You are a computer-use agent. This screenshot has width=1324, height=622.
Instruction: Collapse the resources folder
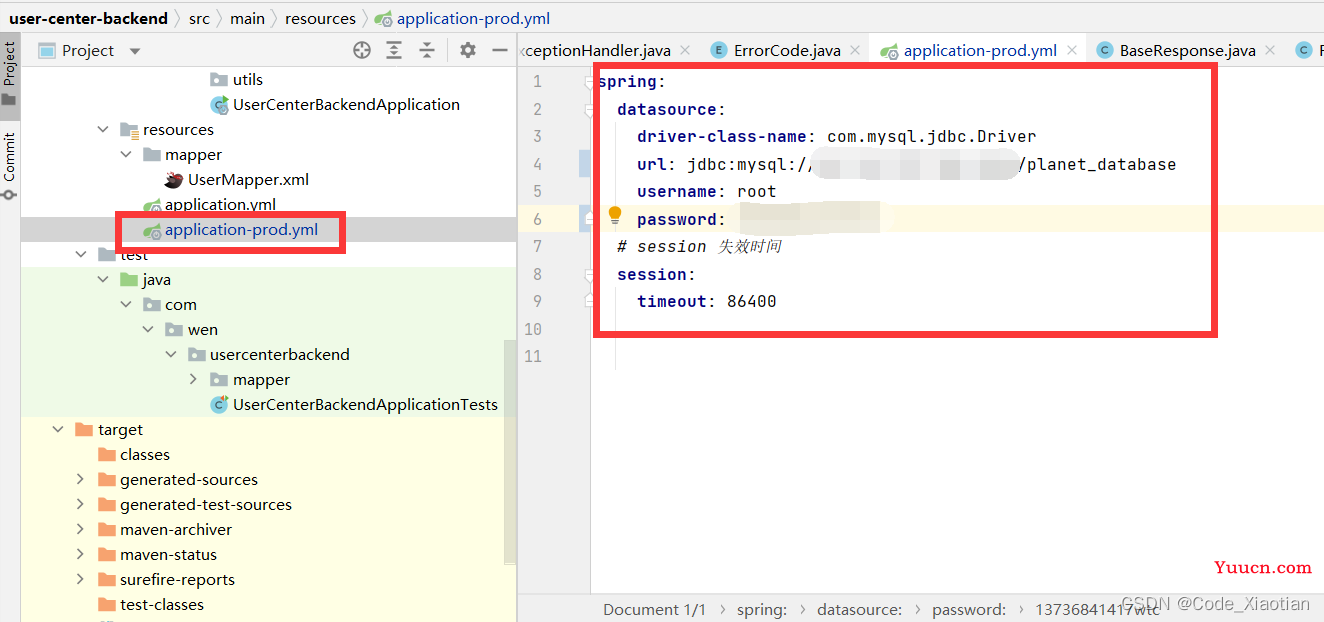(103, 130)
